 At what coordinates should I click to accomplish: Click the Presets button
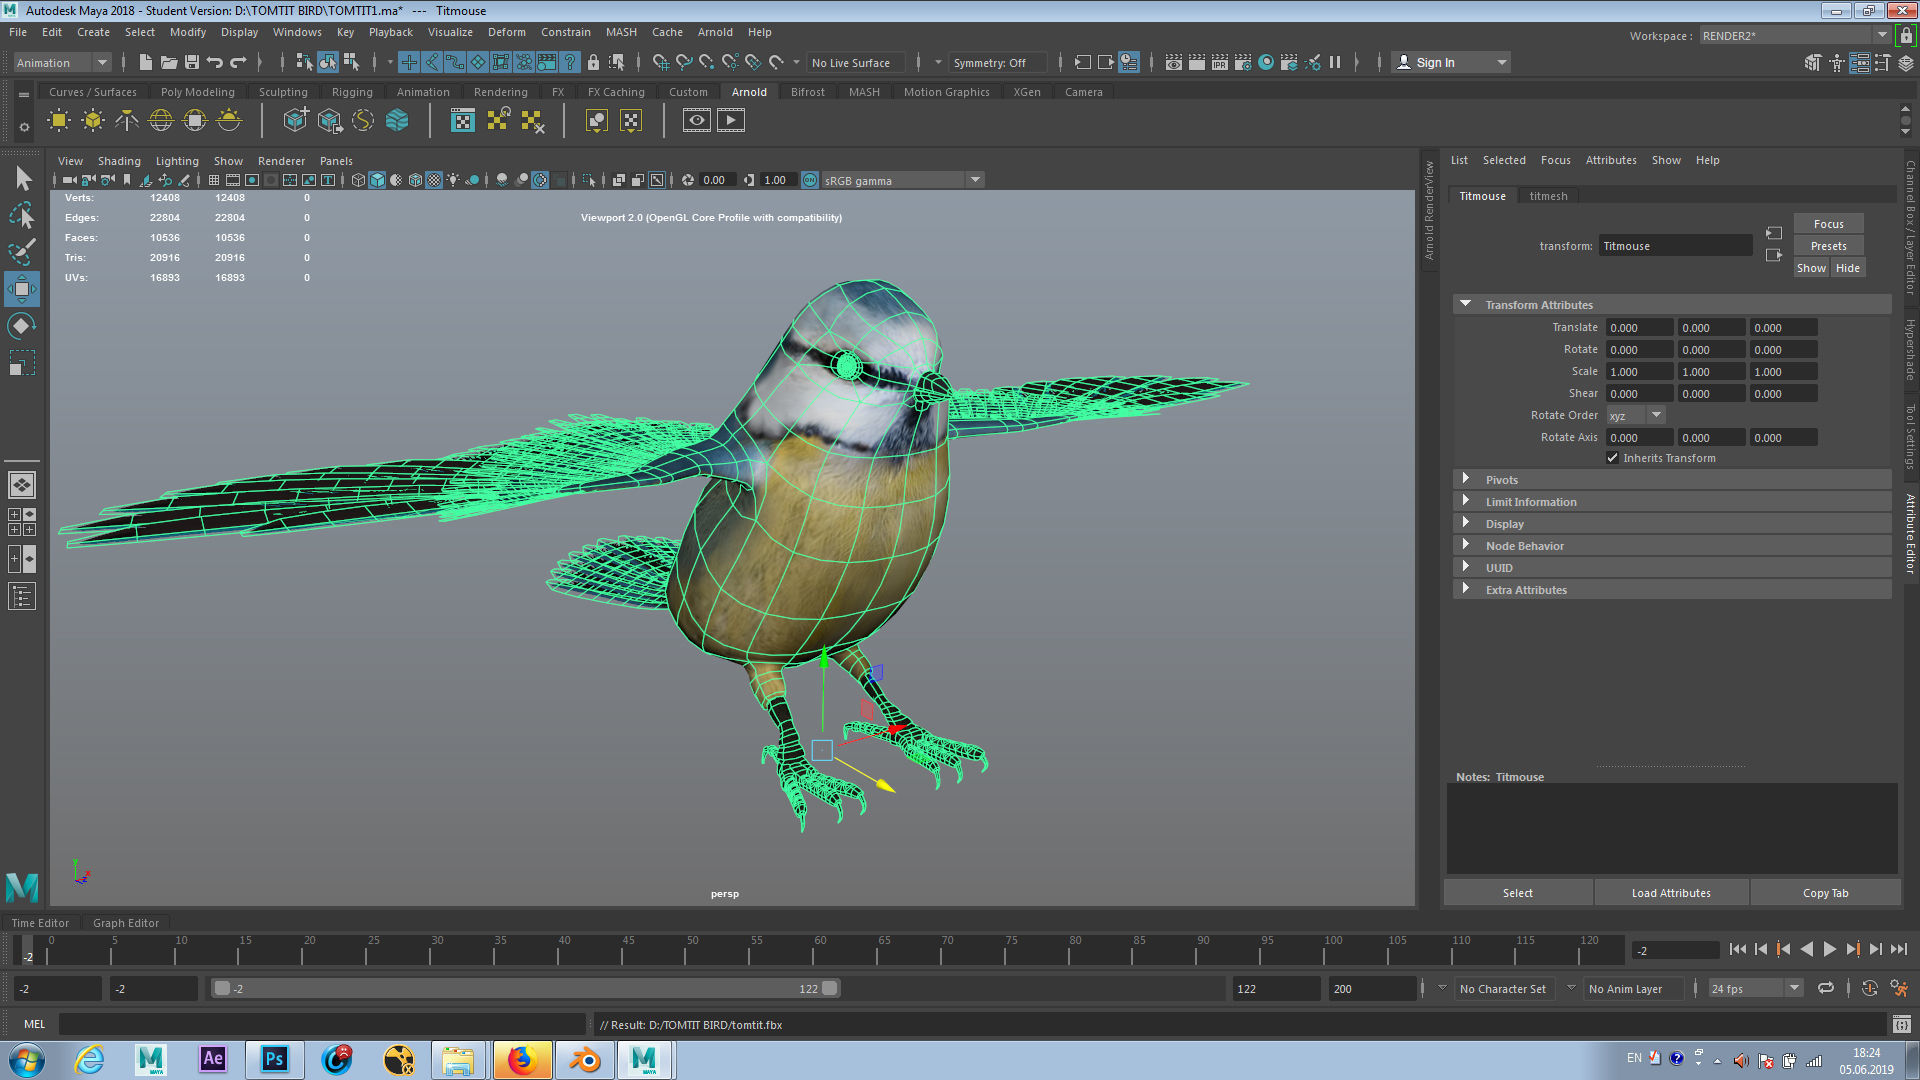click(x=1828, y=246)
